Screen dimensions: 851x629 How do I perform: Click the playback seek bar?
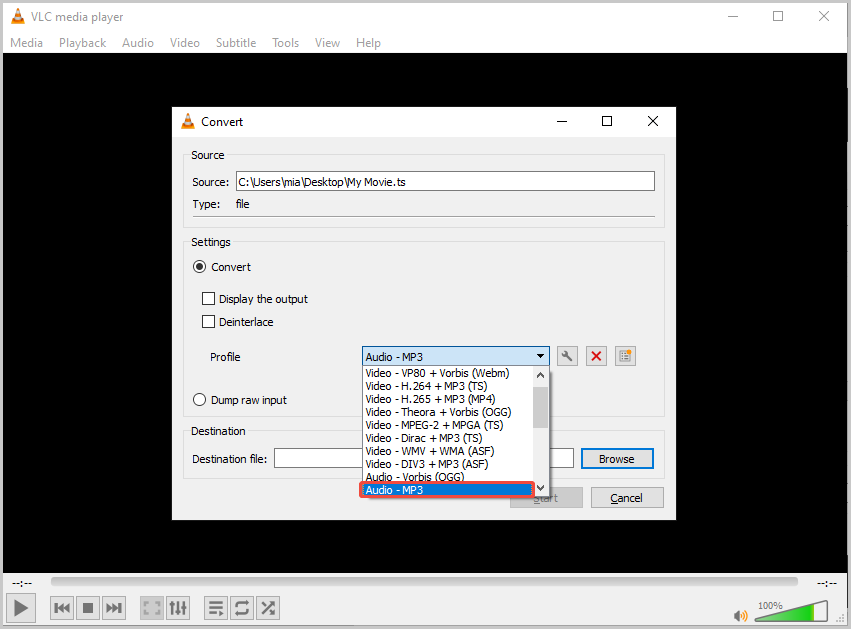[424, 581]
